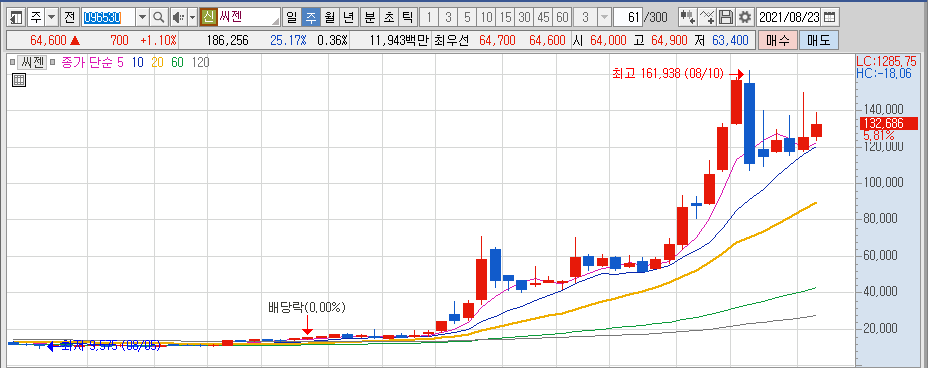Viewport: 928px width, 368px height.
Task: Click the best ask price 64,700
Action: [497, 41]
